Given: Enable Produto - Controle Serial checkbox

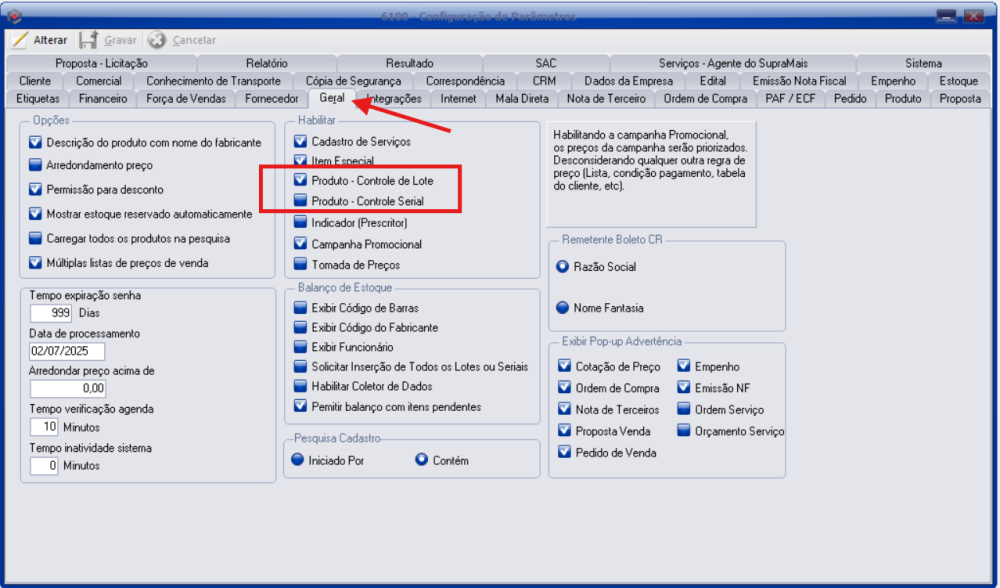Looking at the screenshot, I should 300,201.
